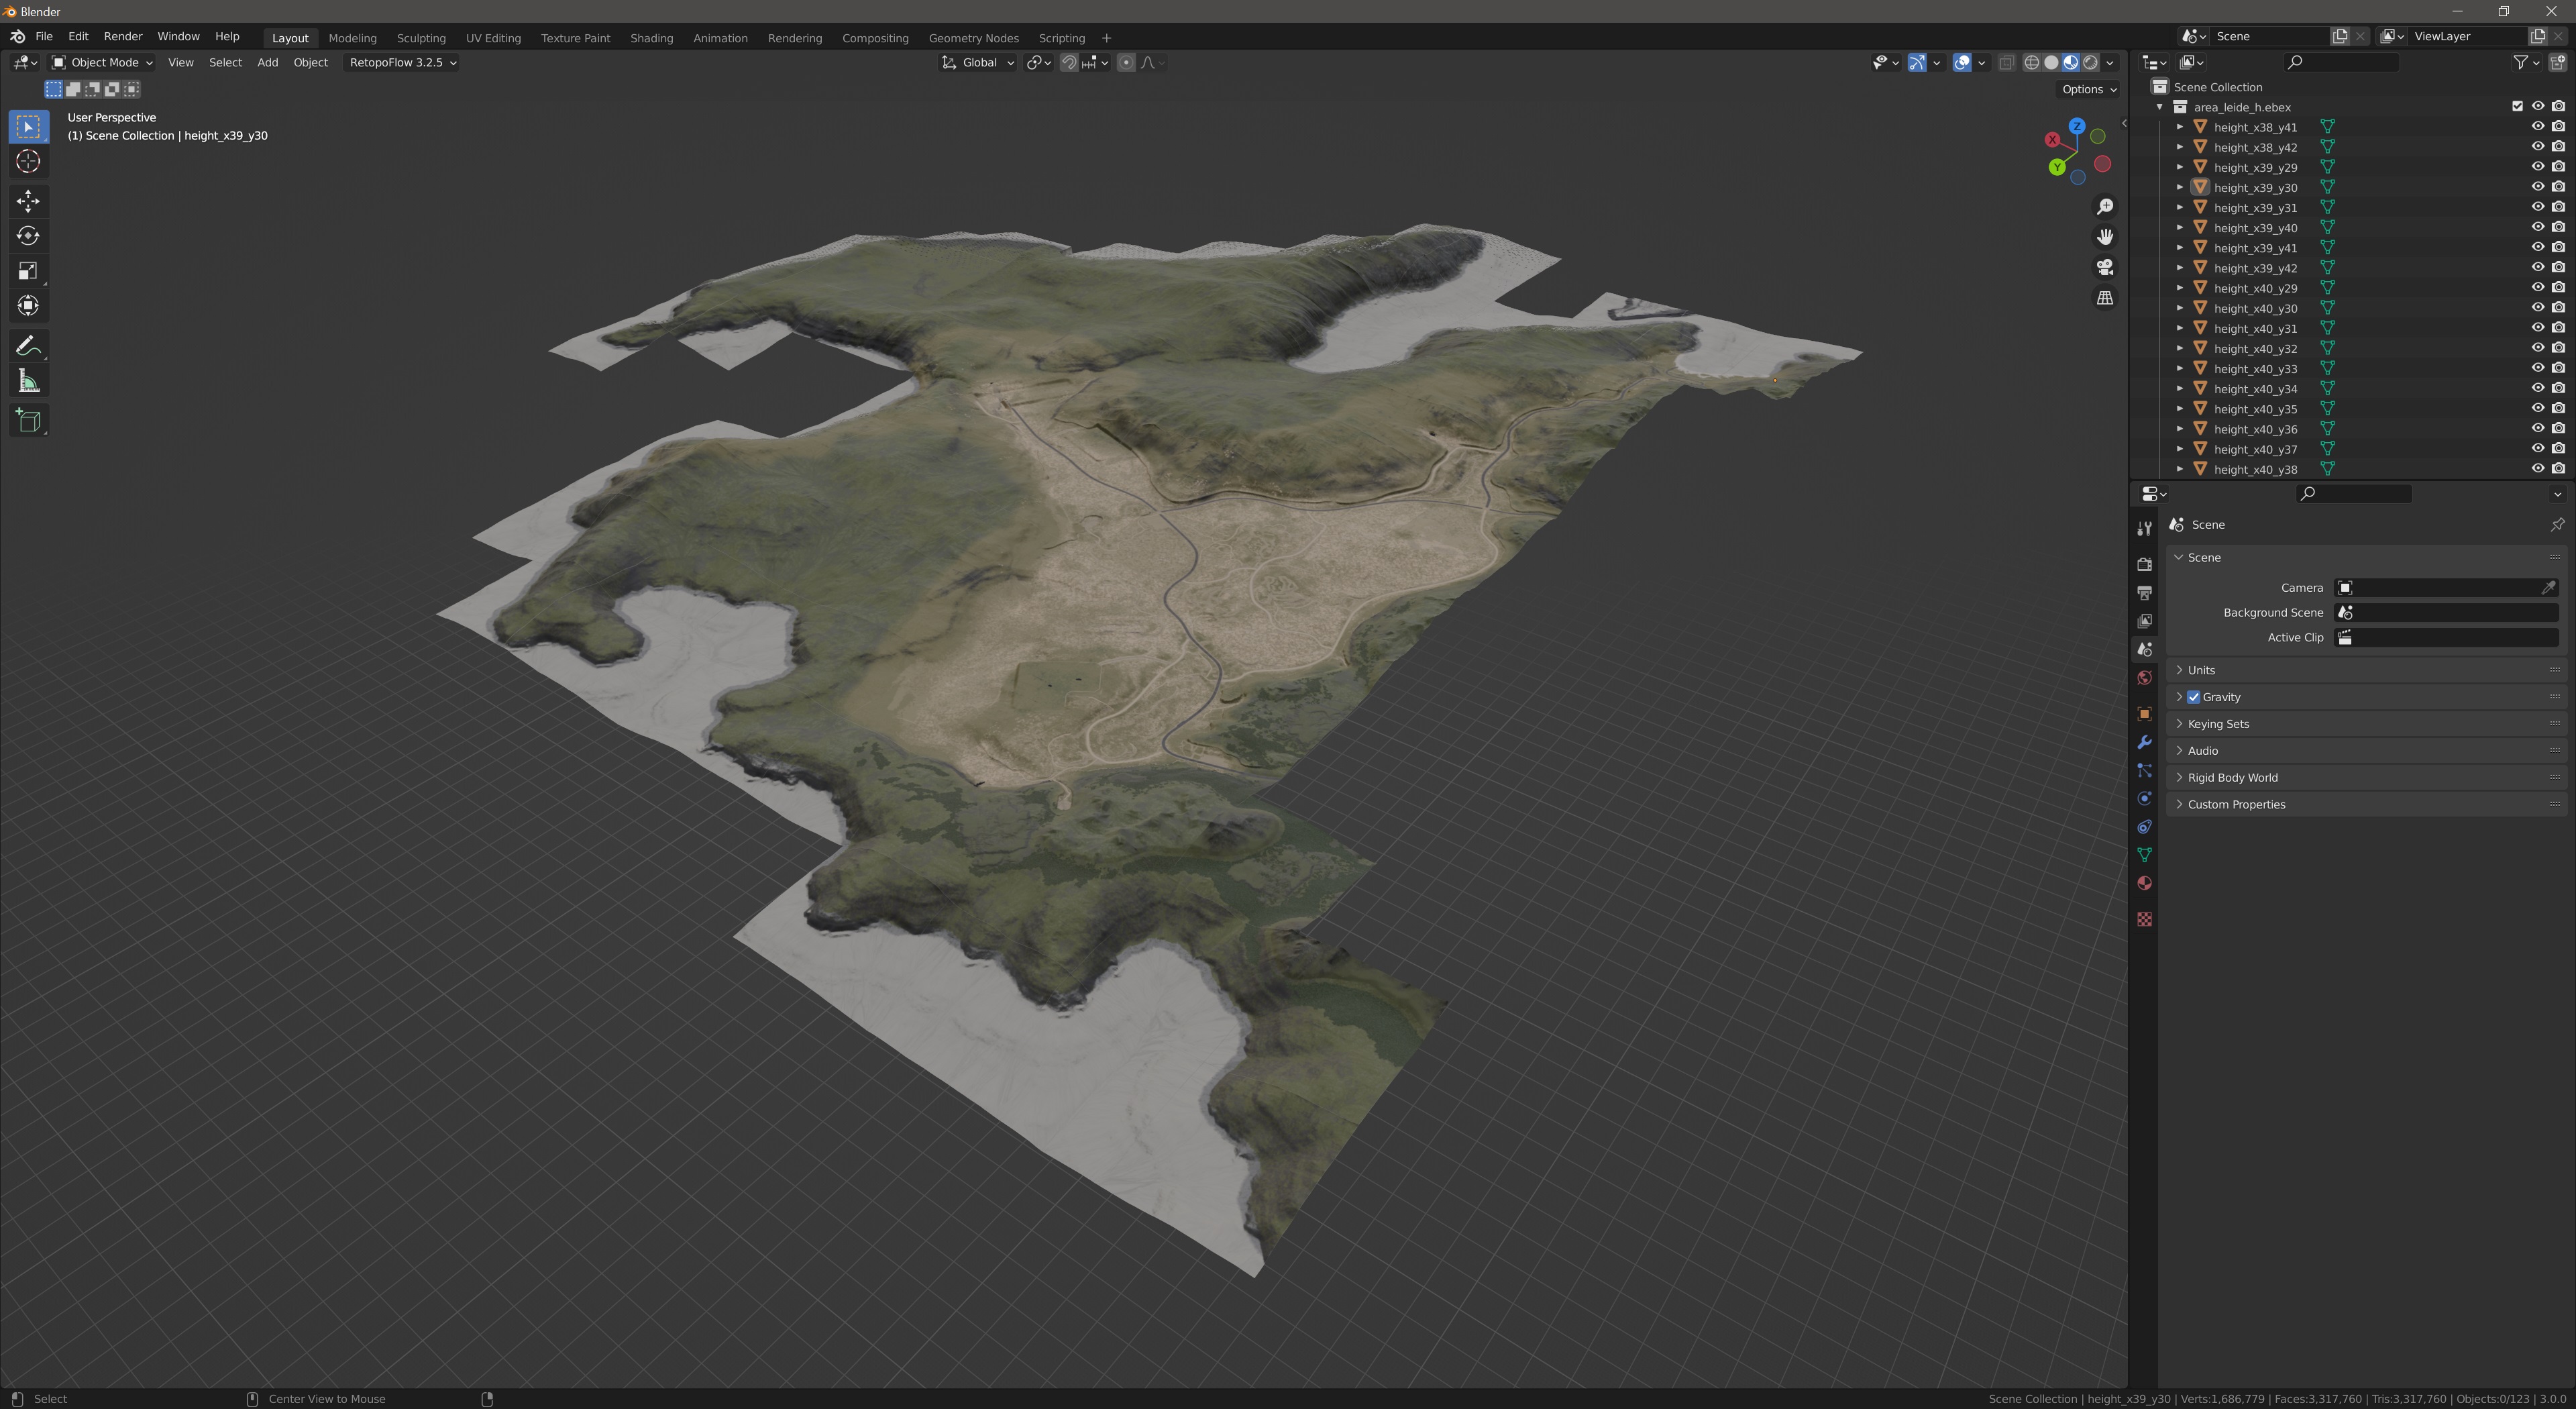Open the Physics properties tab
This screenshot has width=2576, height=1409.
(x=2144, y=798)
